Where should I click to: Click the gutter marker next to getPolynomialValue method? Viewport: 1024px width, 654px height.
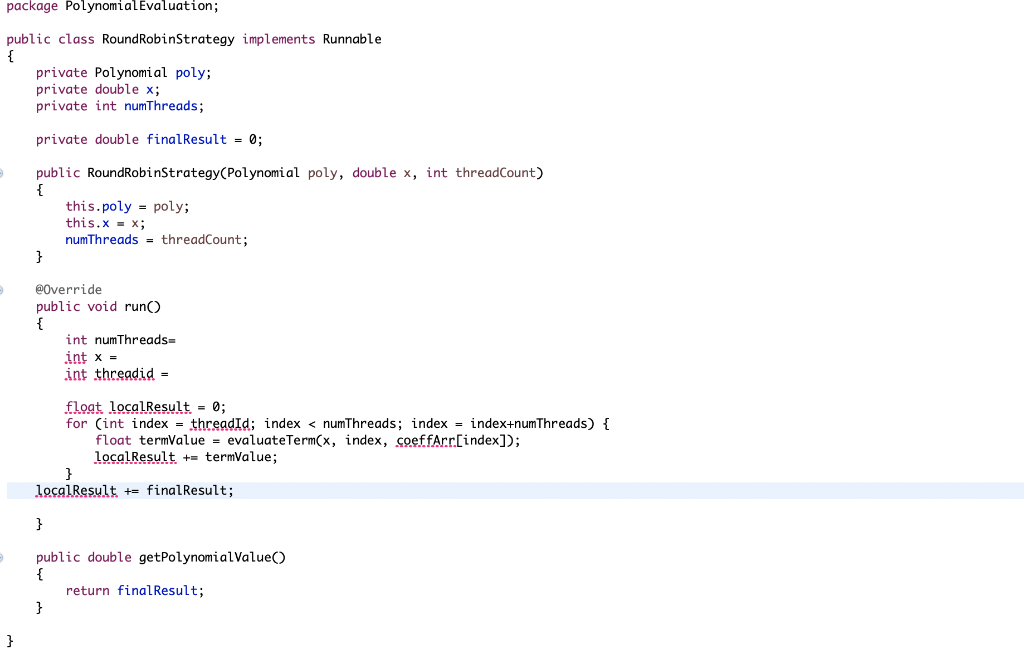coord(3,557)
